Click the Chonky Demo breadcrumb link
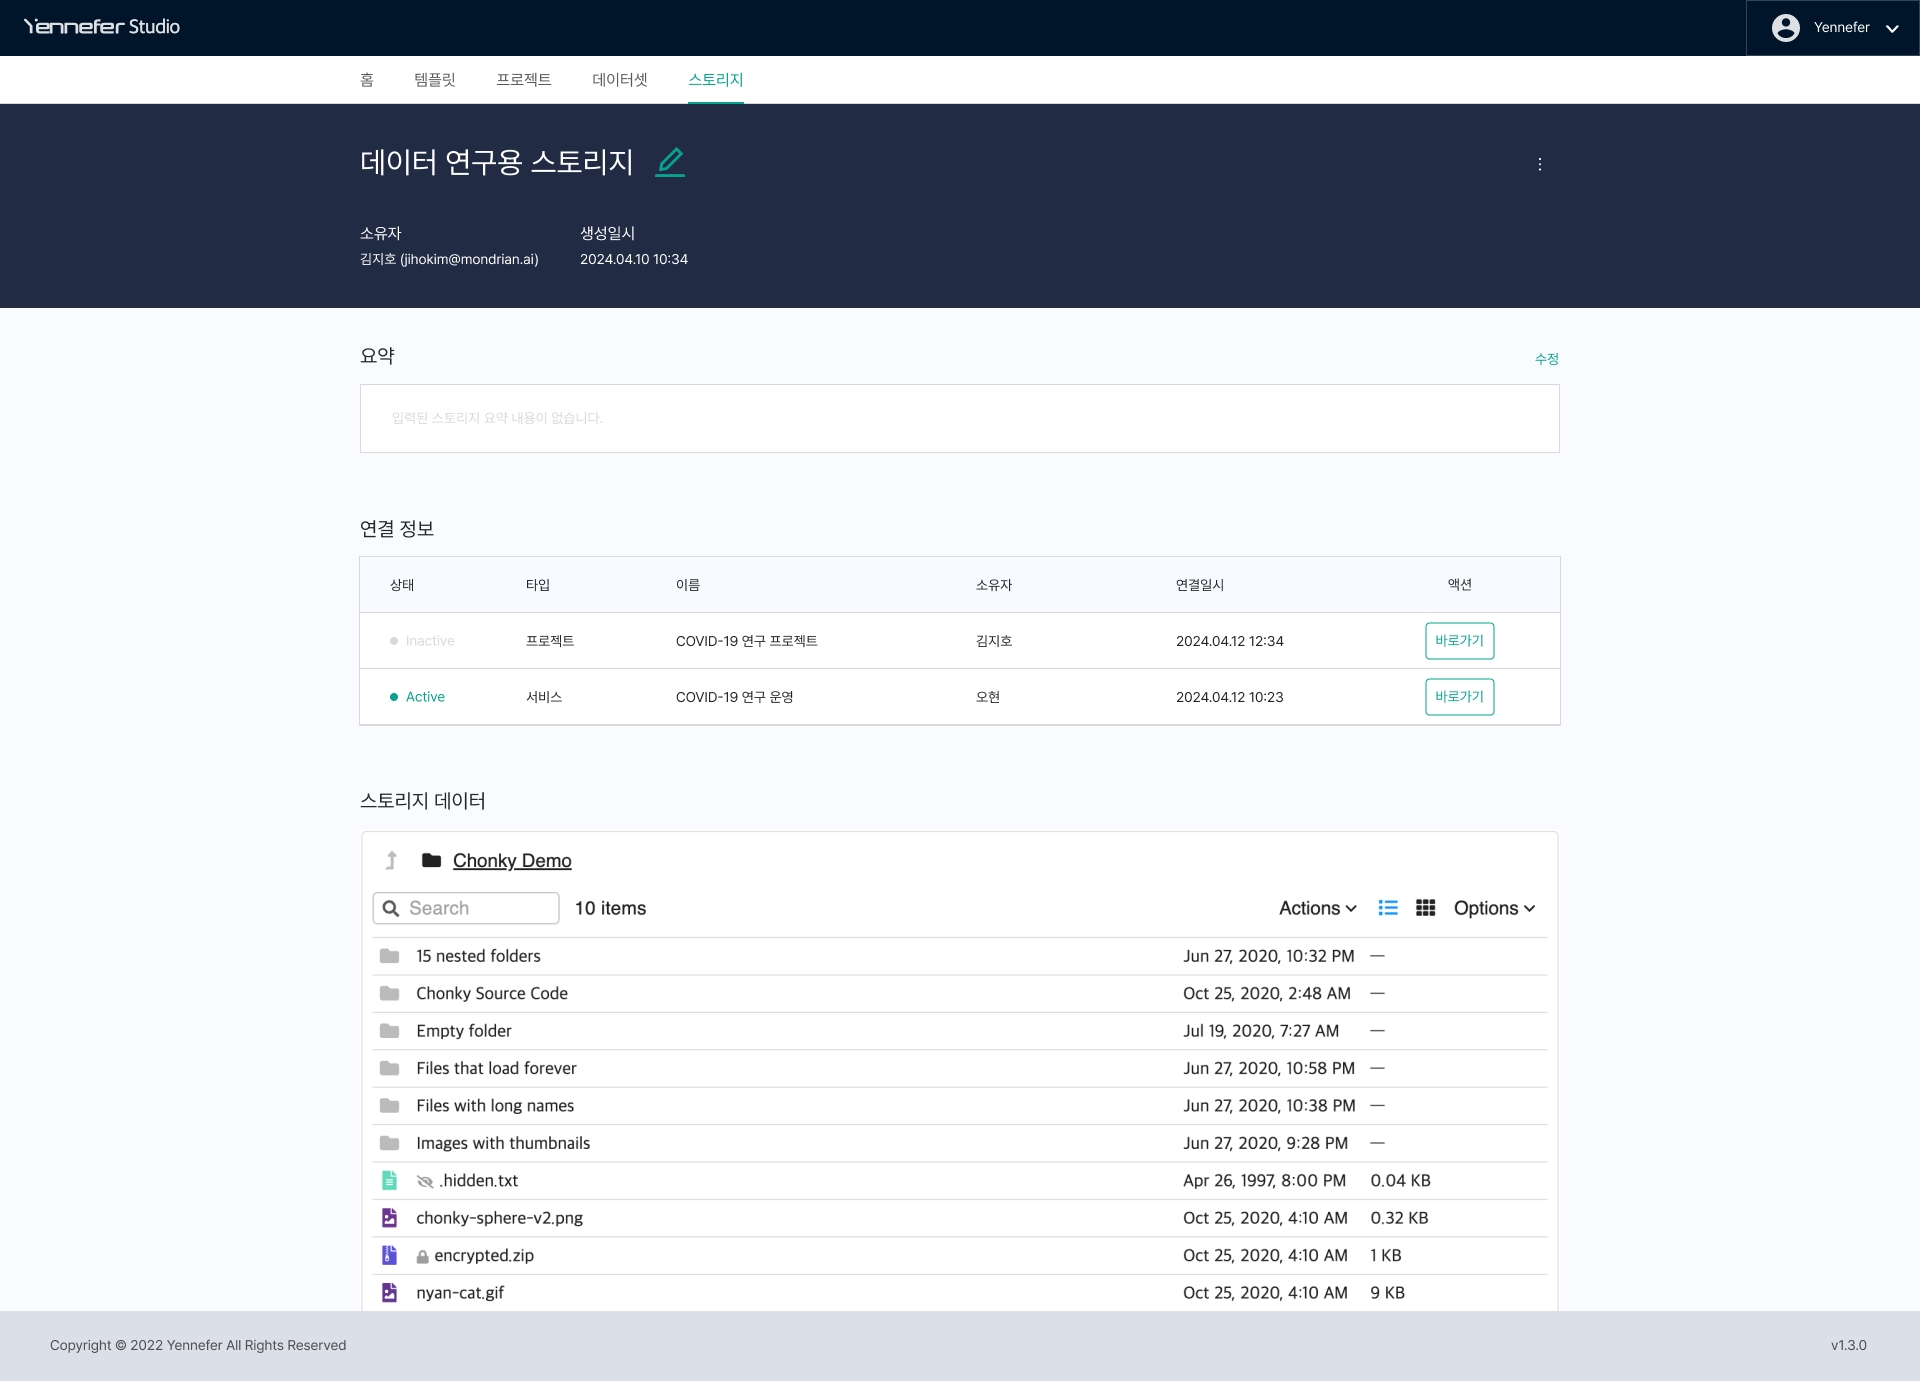The height and width of the screenshot is (1381, 1920). 512,860
